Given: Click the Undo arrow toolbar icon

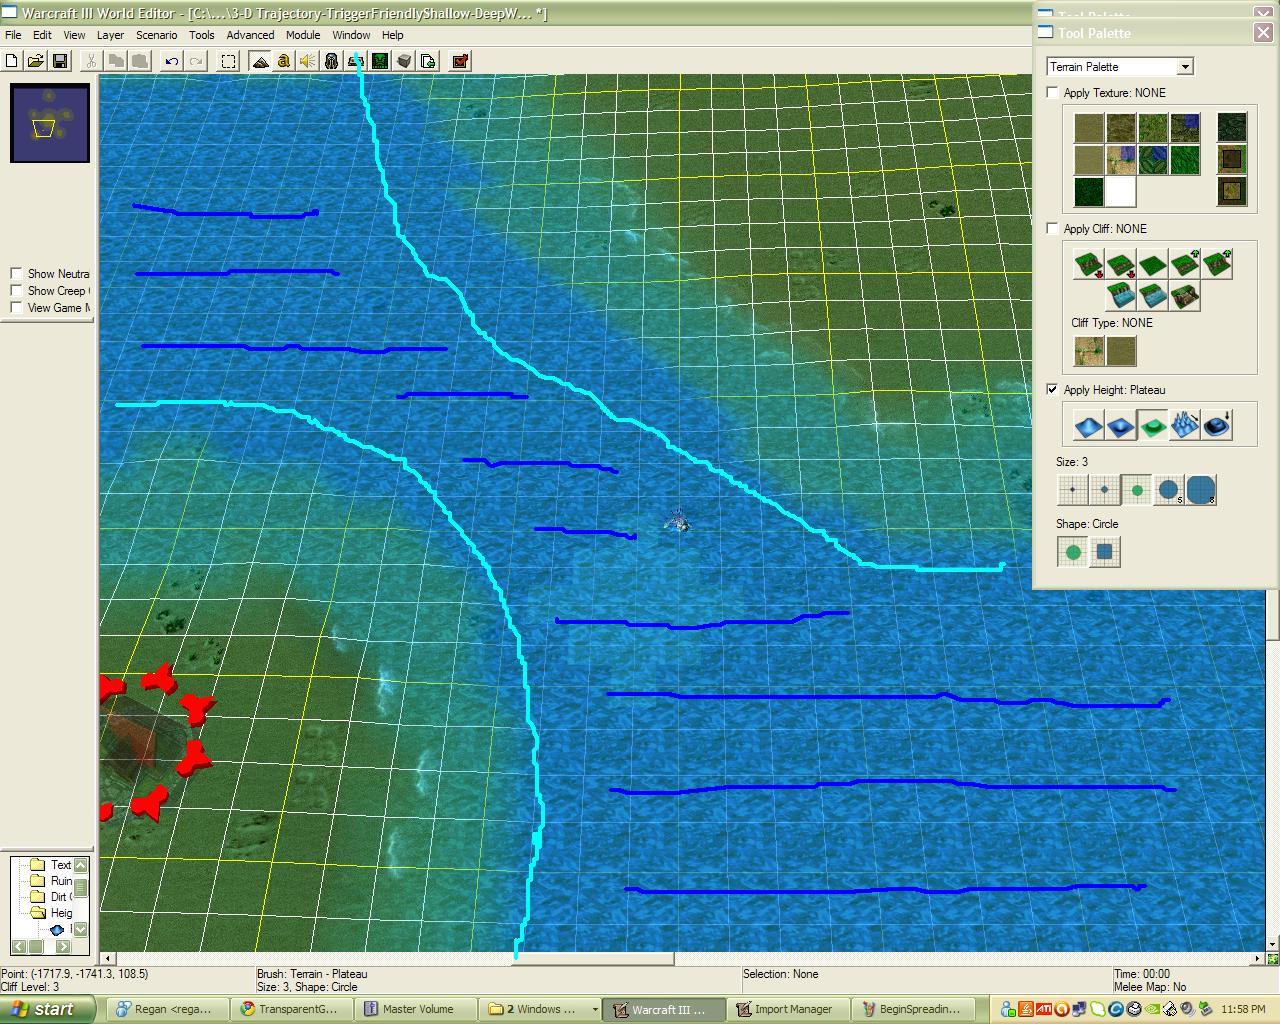Looking at the screenshot, I should pos(172,61).
